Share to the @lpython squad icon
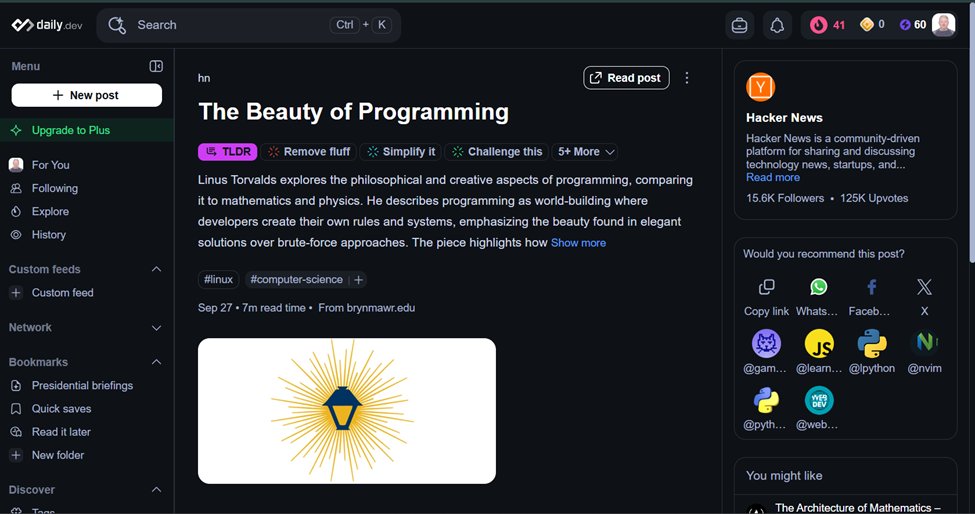Viewport: 975px width, 514px height. (x=872, y=343)
